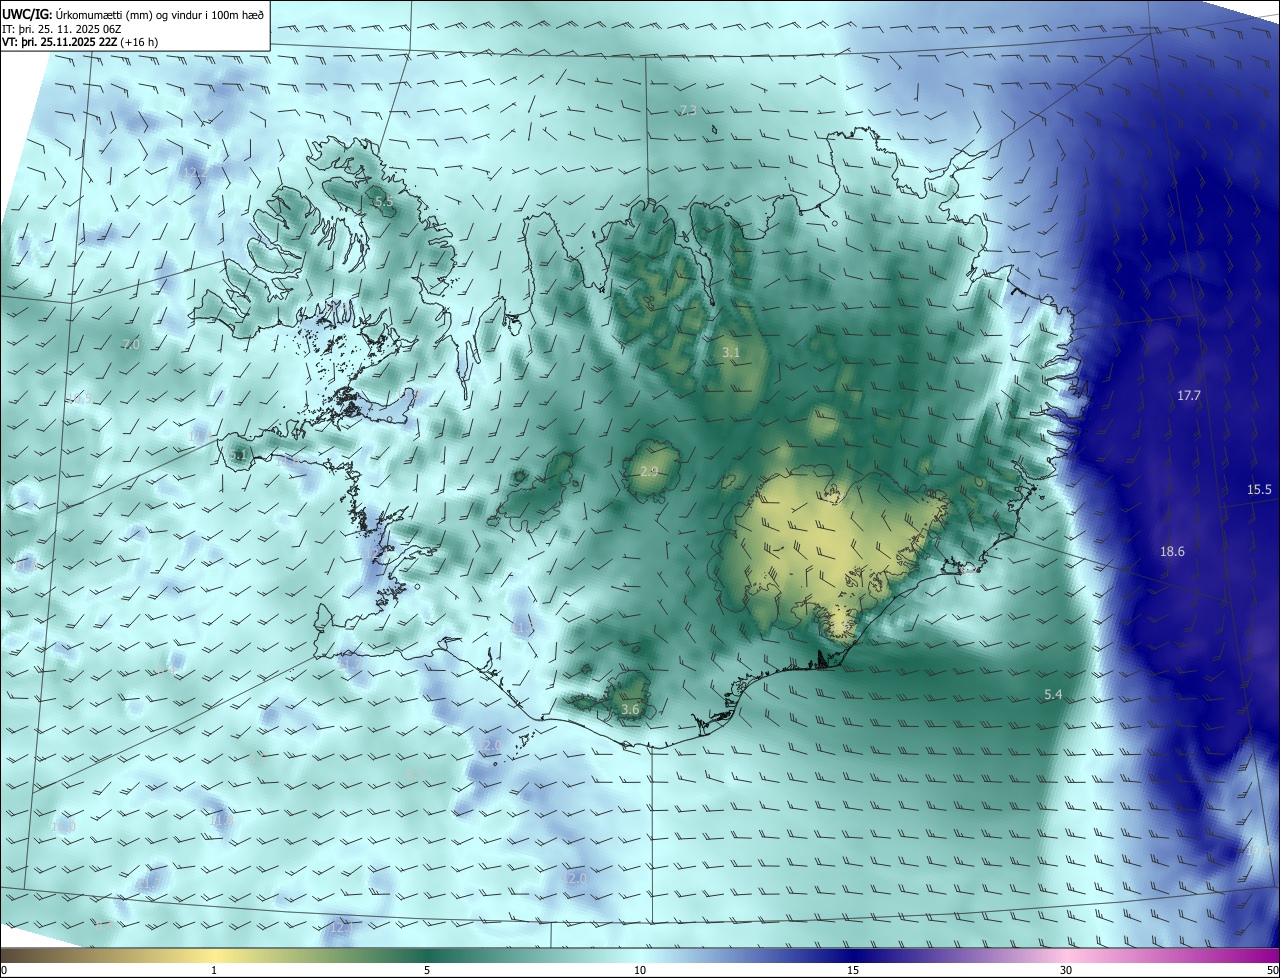Click the 17.7 value over the eastern ocean
This screenshot has width=1280, height=978.
1188,396
